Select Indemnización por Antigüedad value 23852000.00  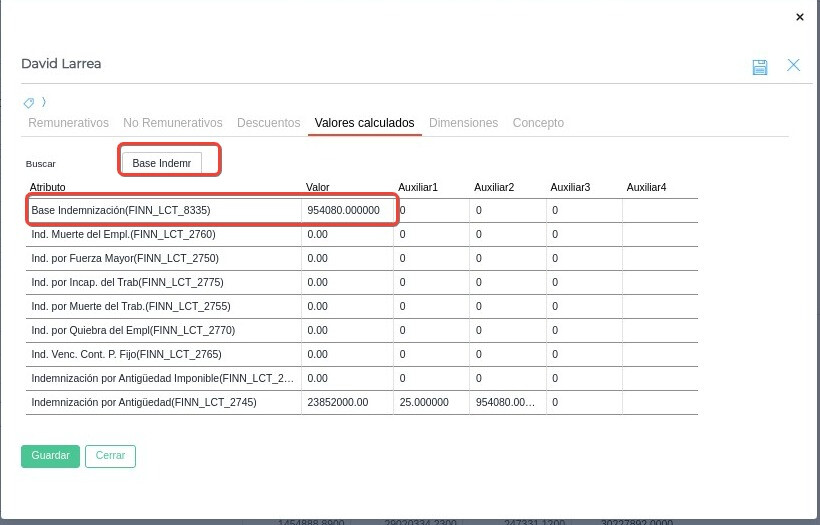[x=338, y=402]
